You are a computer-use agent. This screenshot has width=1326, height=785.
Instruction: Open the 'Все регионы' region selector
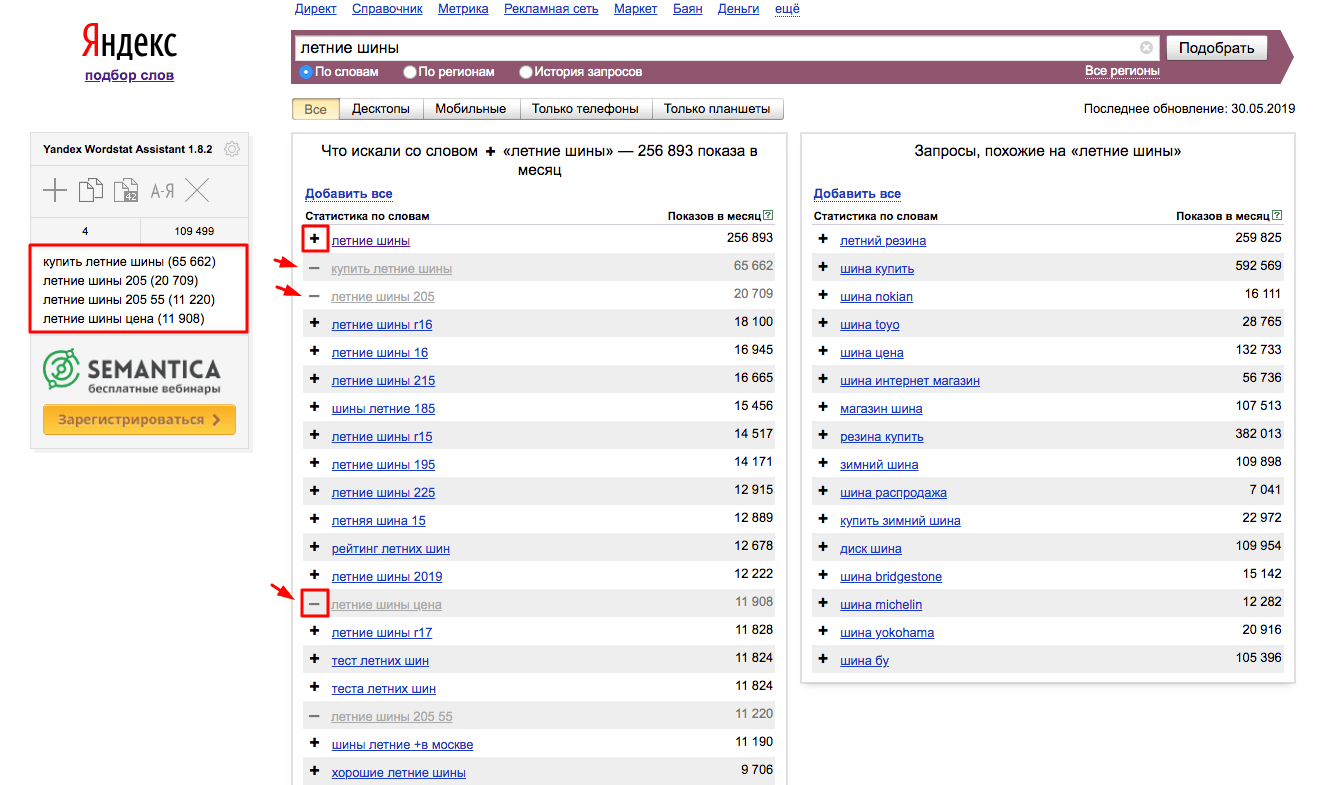pyautogui.click(x=1122, y=71)
